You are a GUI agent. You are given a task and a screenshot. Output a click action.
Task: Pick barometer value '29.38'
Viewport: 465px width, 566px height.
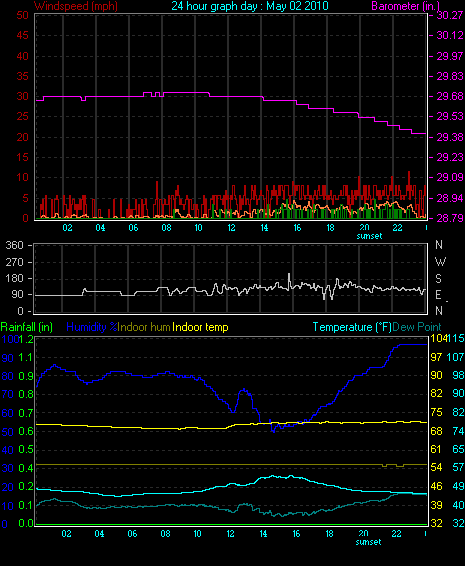pos(450,137)
